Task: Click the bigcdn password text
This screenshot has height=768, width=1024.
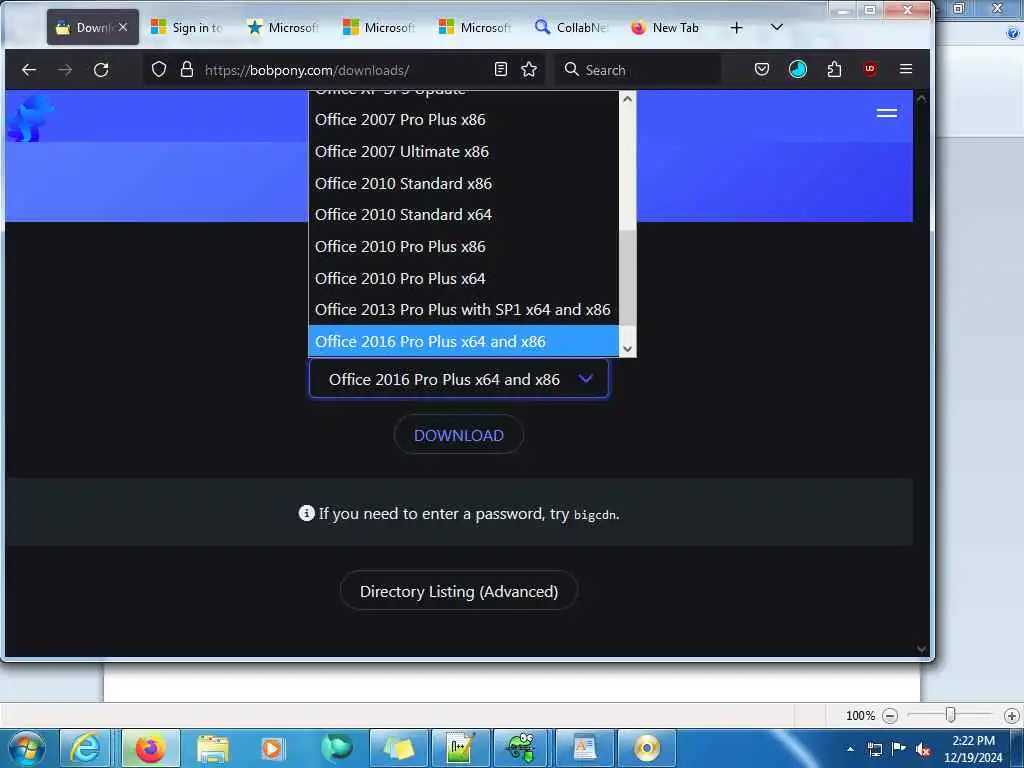Action: click(x=595, y=515)
